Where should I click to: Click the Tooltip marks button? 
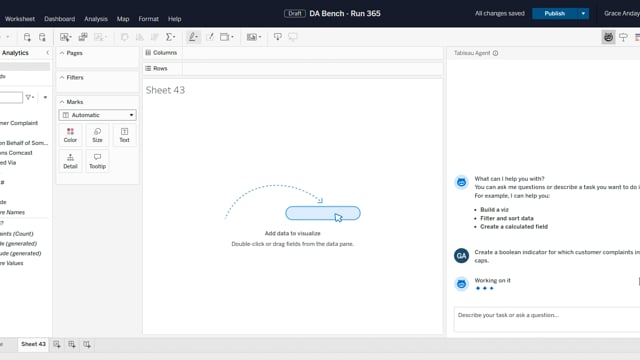point(97,161)
